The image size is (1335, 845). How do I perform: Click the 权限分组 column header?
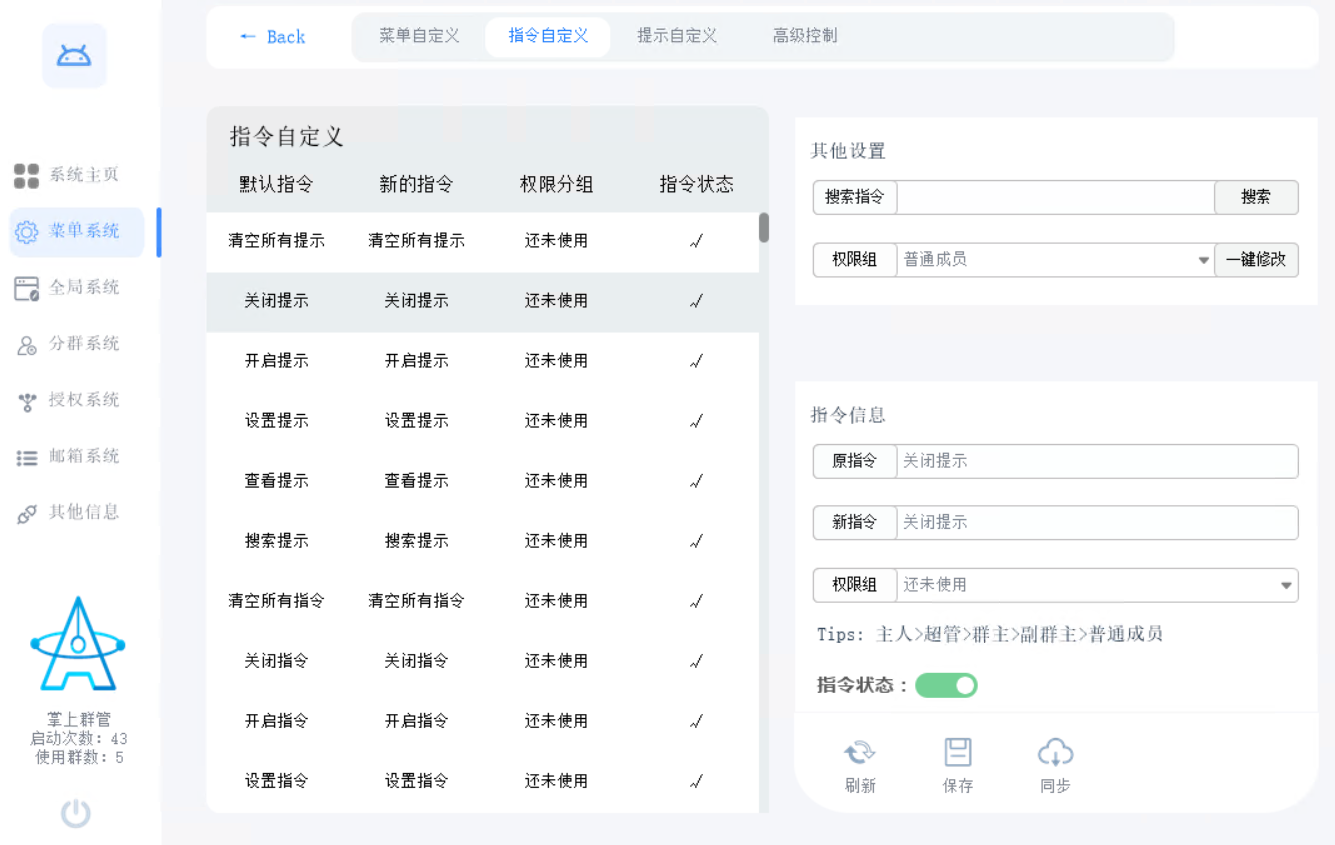click(x=557, y=184)
